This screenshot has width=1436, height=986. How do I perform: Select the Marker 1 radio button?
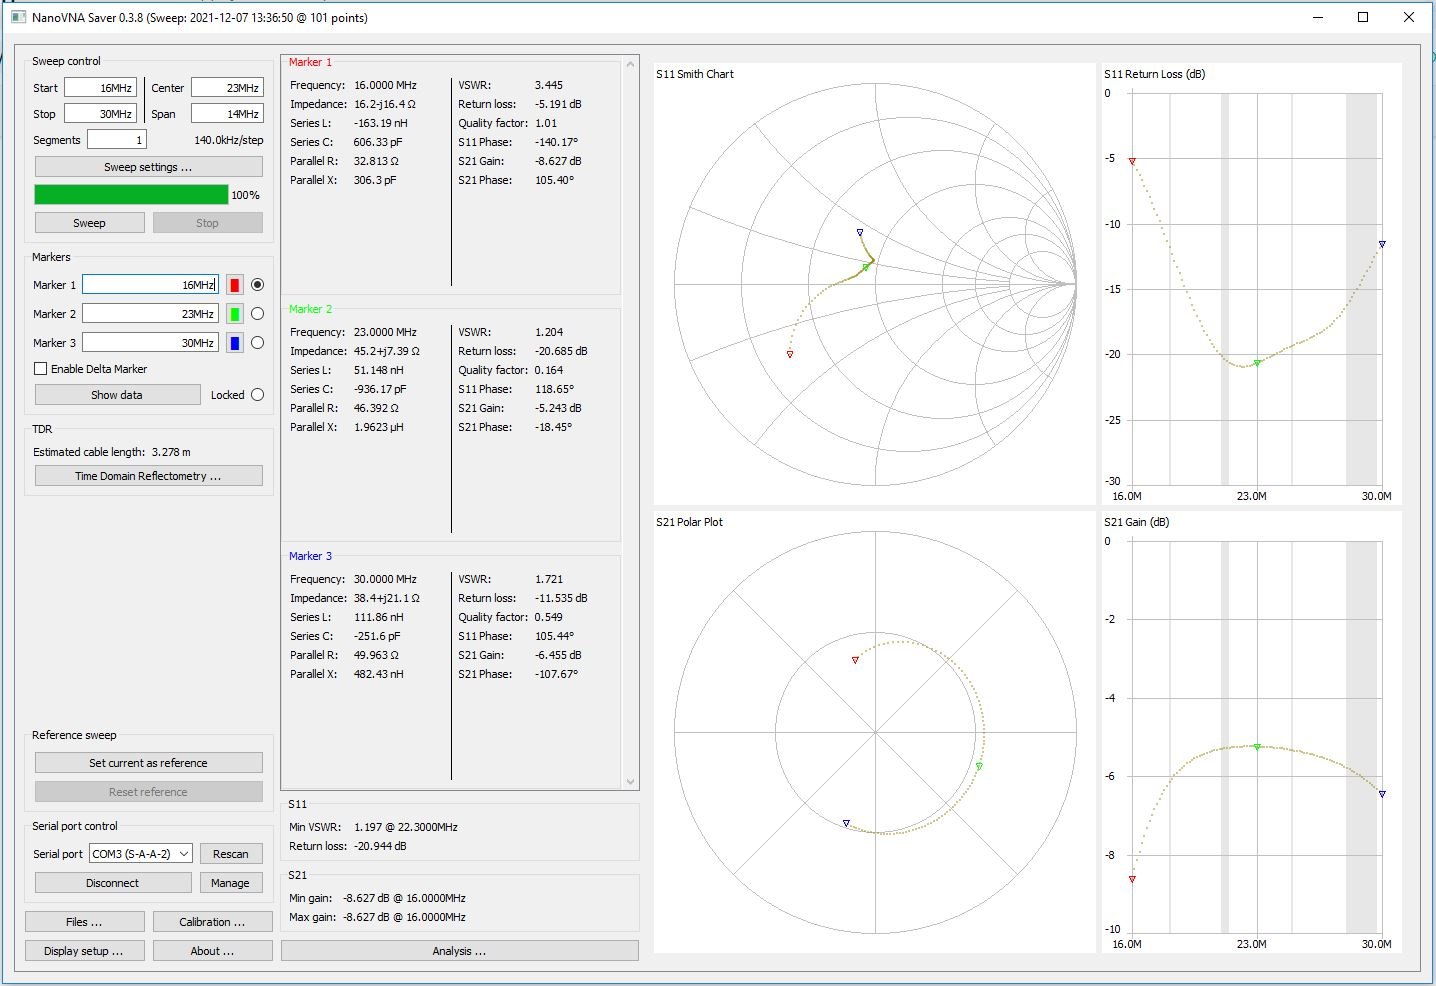click(258, 285)
